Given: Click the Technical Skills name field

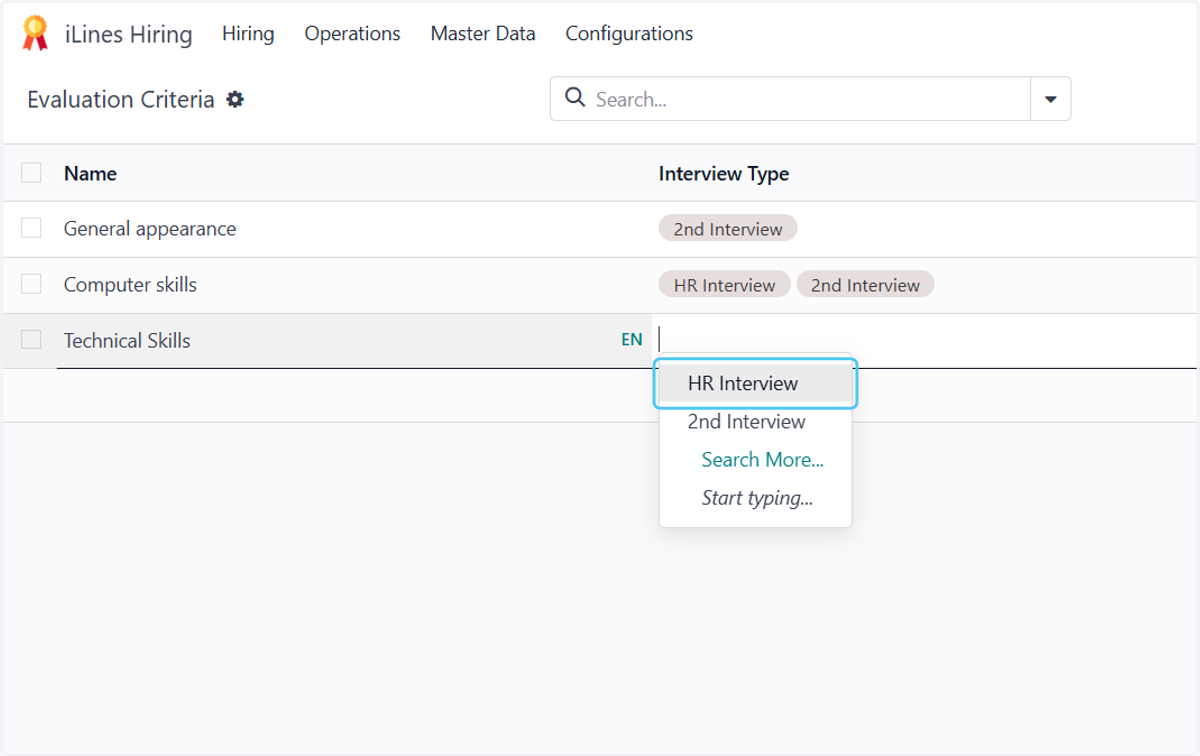Looking at the screenshot, I should pyautogui.click(x=335, y=340).
